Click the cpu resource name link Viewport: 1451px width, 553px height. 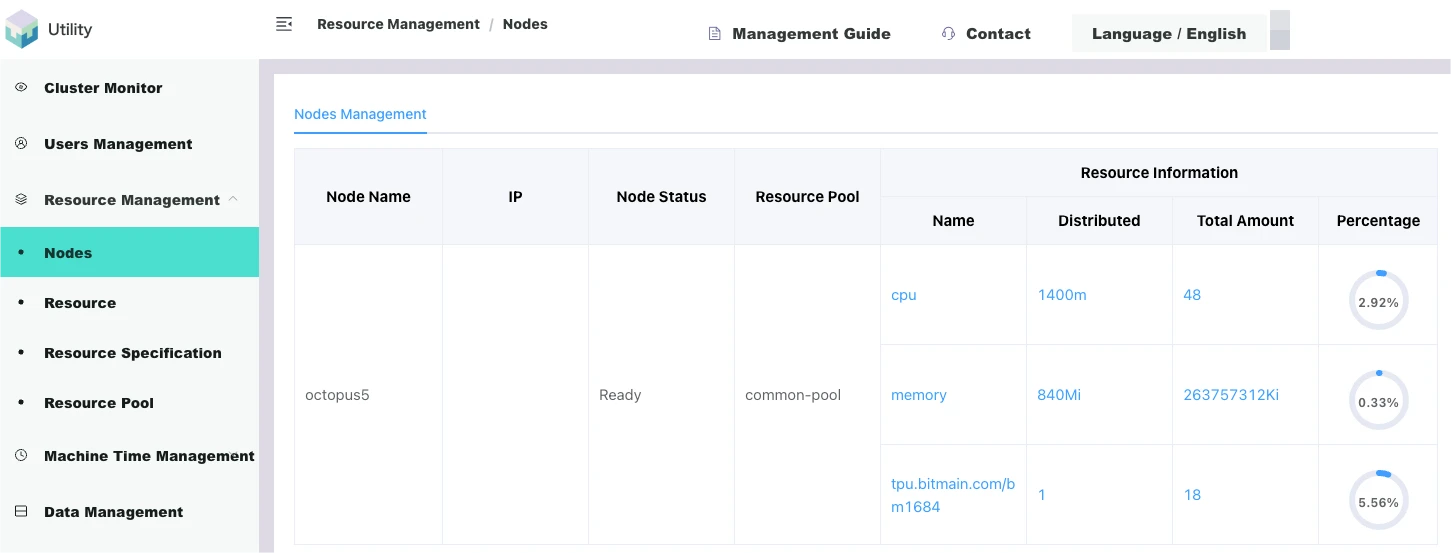(903, 295)
